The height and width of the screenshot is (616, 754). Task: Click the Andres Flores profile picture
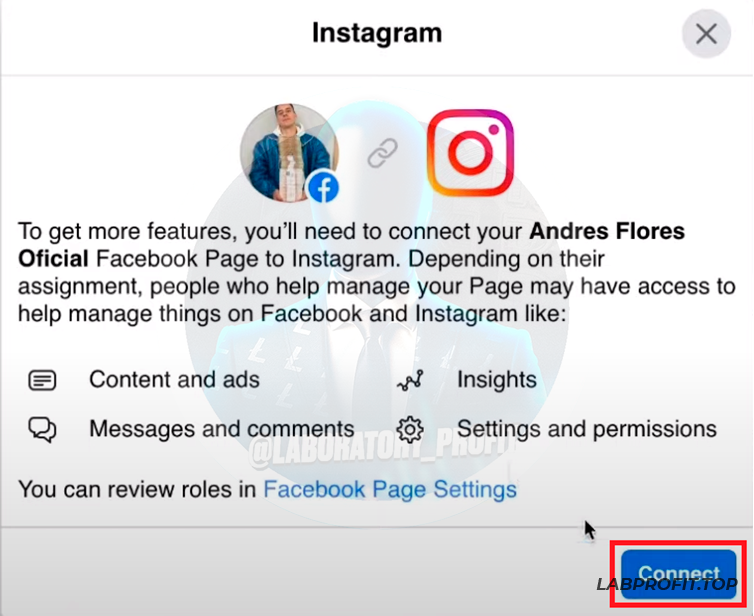click(x=289, y=152)
